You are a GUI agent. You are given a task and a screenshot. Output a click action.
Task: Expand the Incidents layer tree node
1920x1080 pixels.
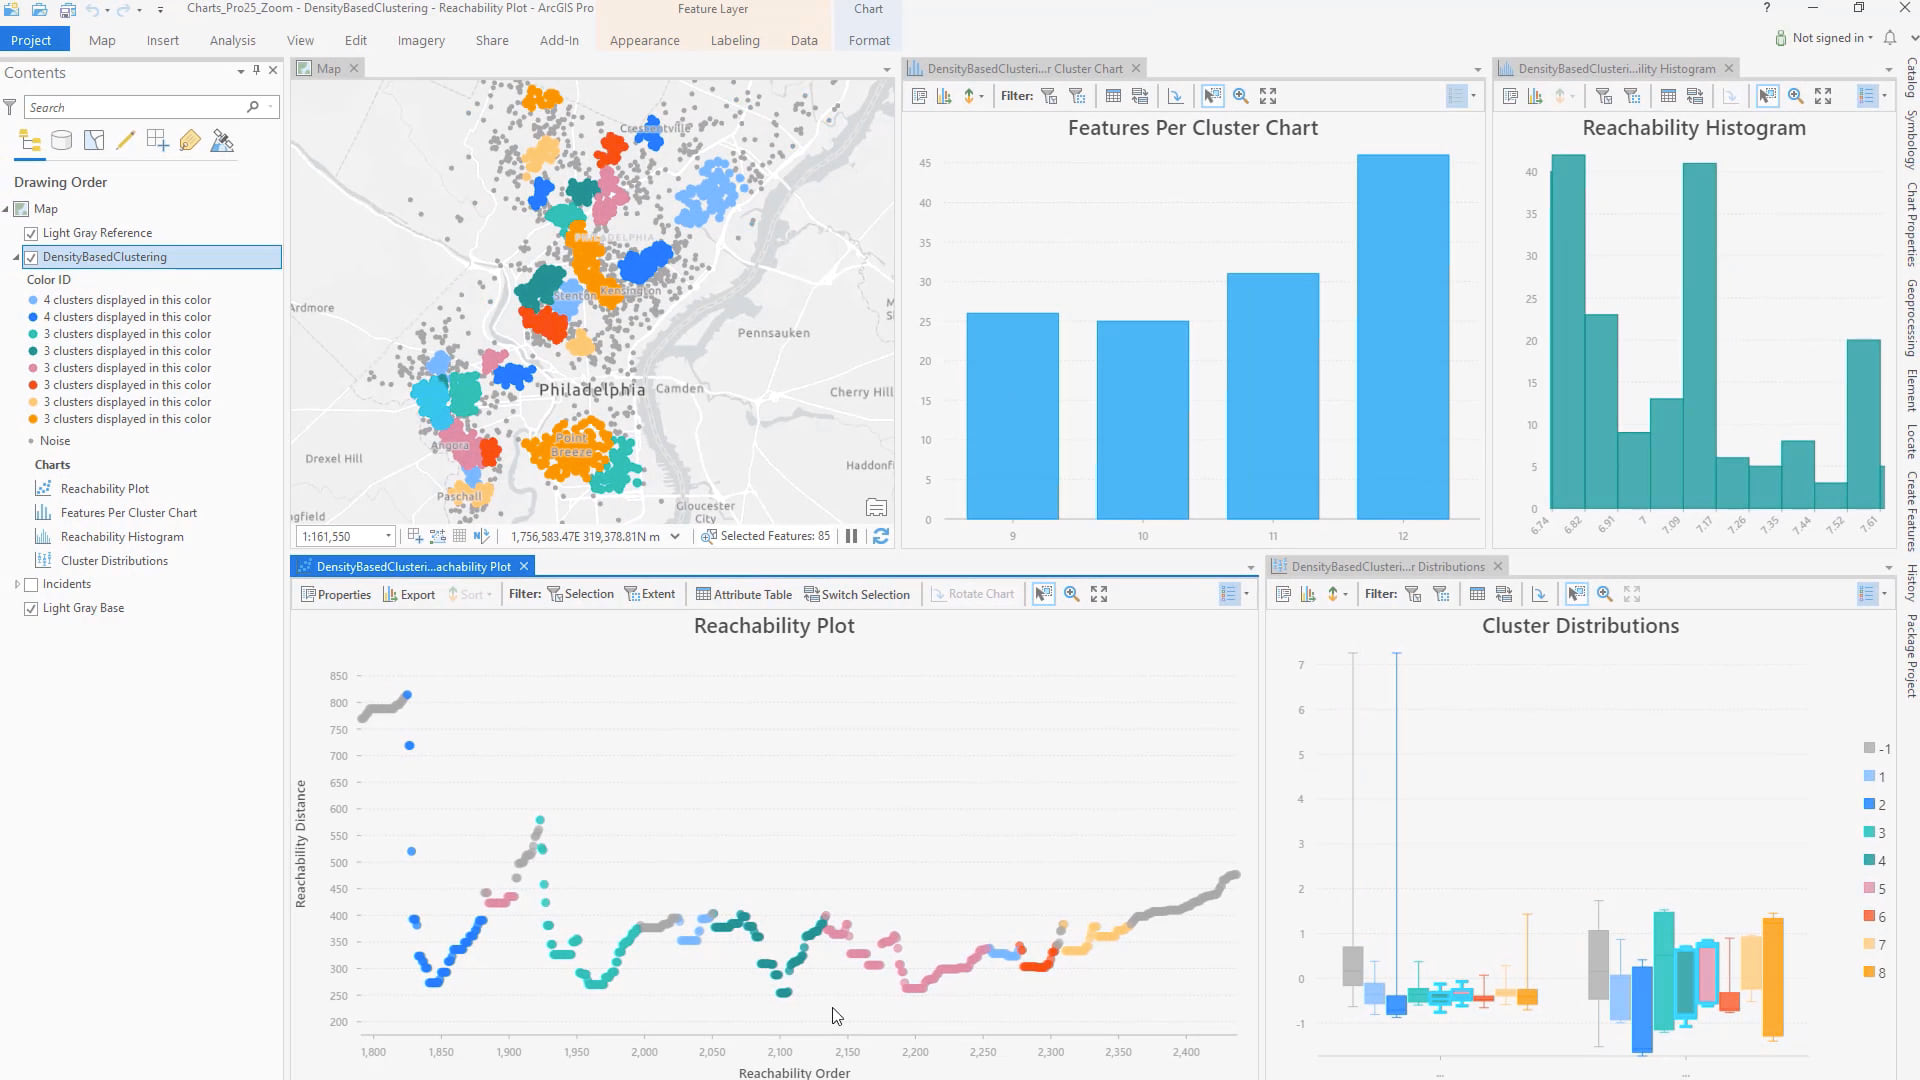point(17,584)
